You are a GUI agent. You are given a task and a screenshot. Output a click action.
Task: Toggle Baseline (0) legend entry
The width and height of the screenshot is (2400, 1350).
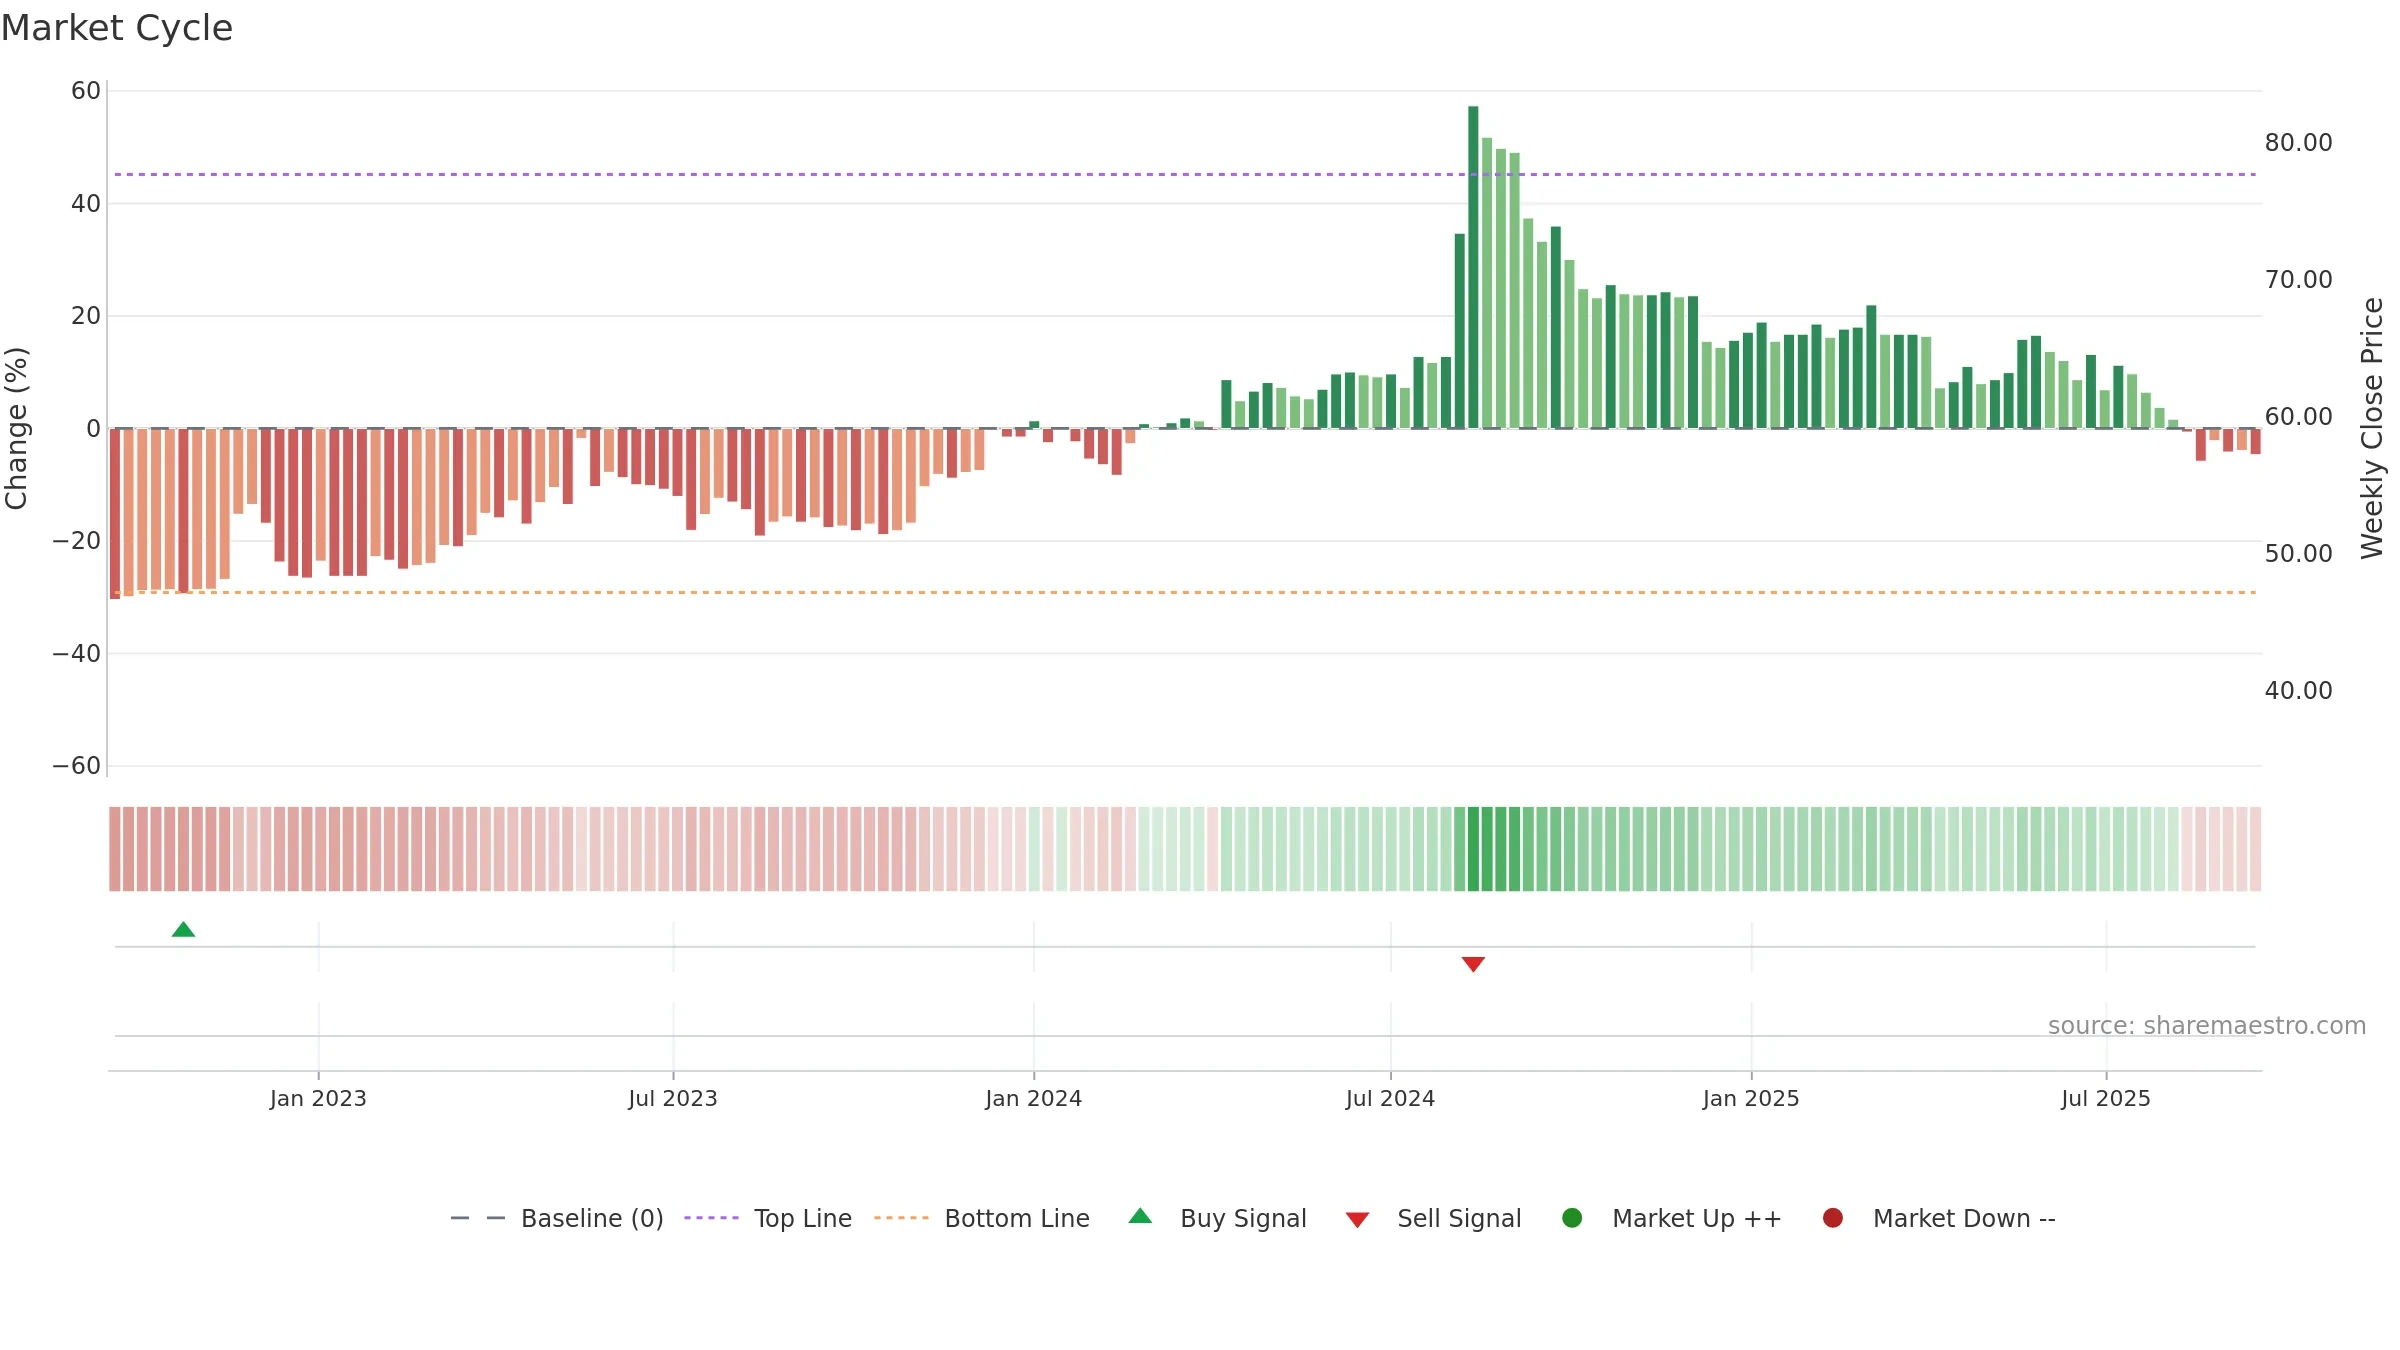coord(557,1218)
